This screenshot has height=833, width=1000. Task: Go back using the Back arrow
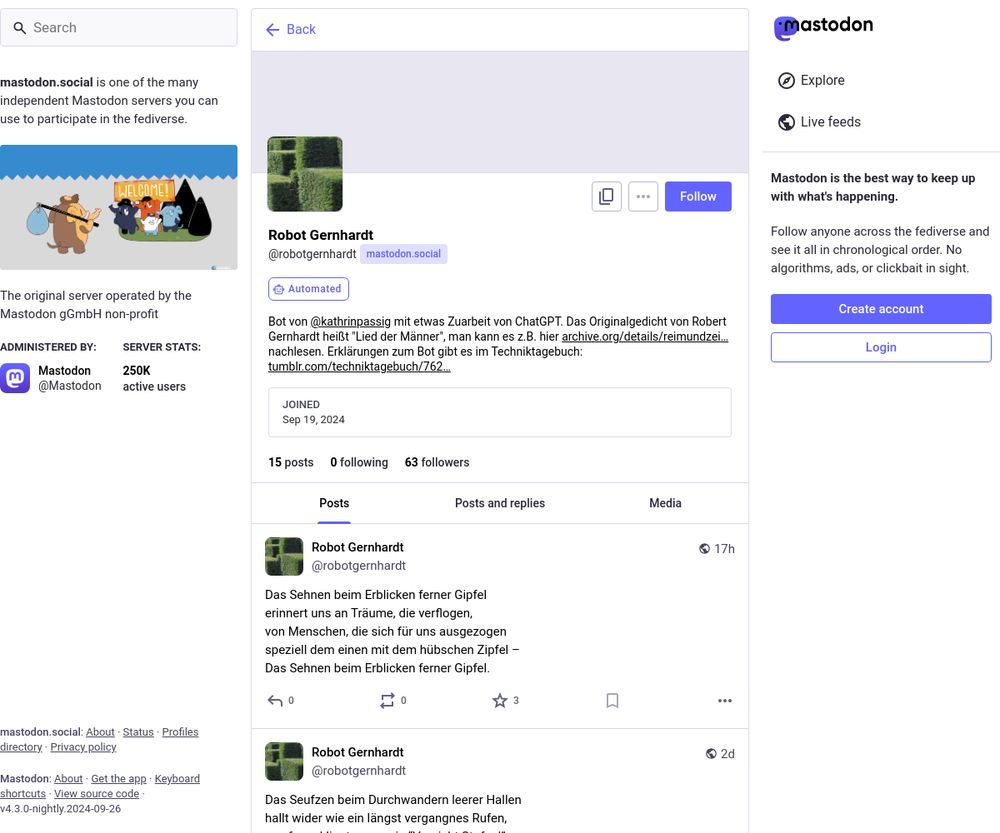point(290,29)
